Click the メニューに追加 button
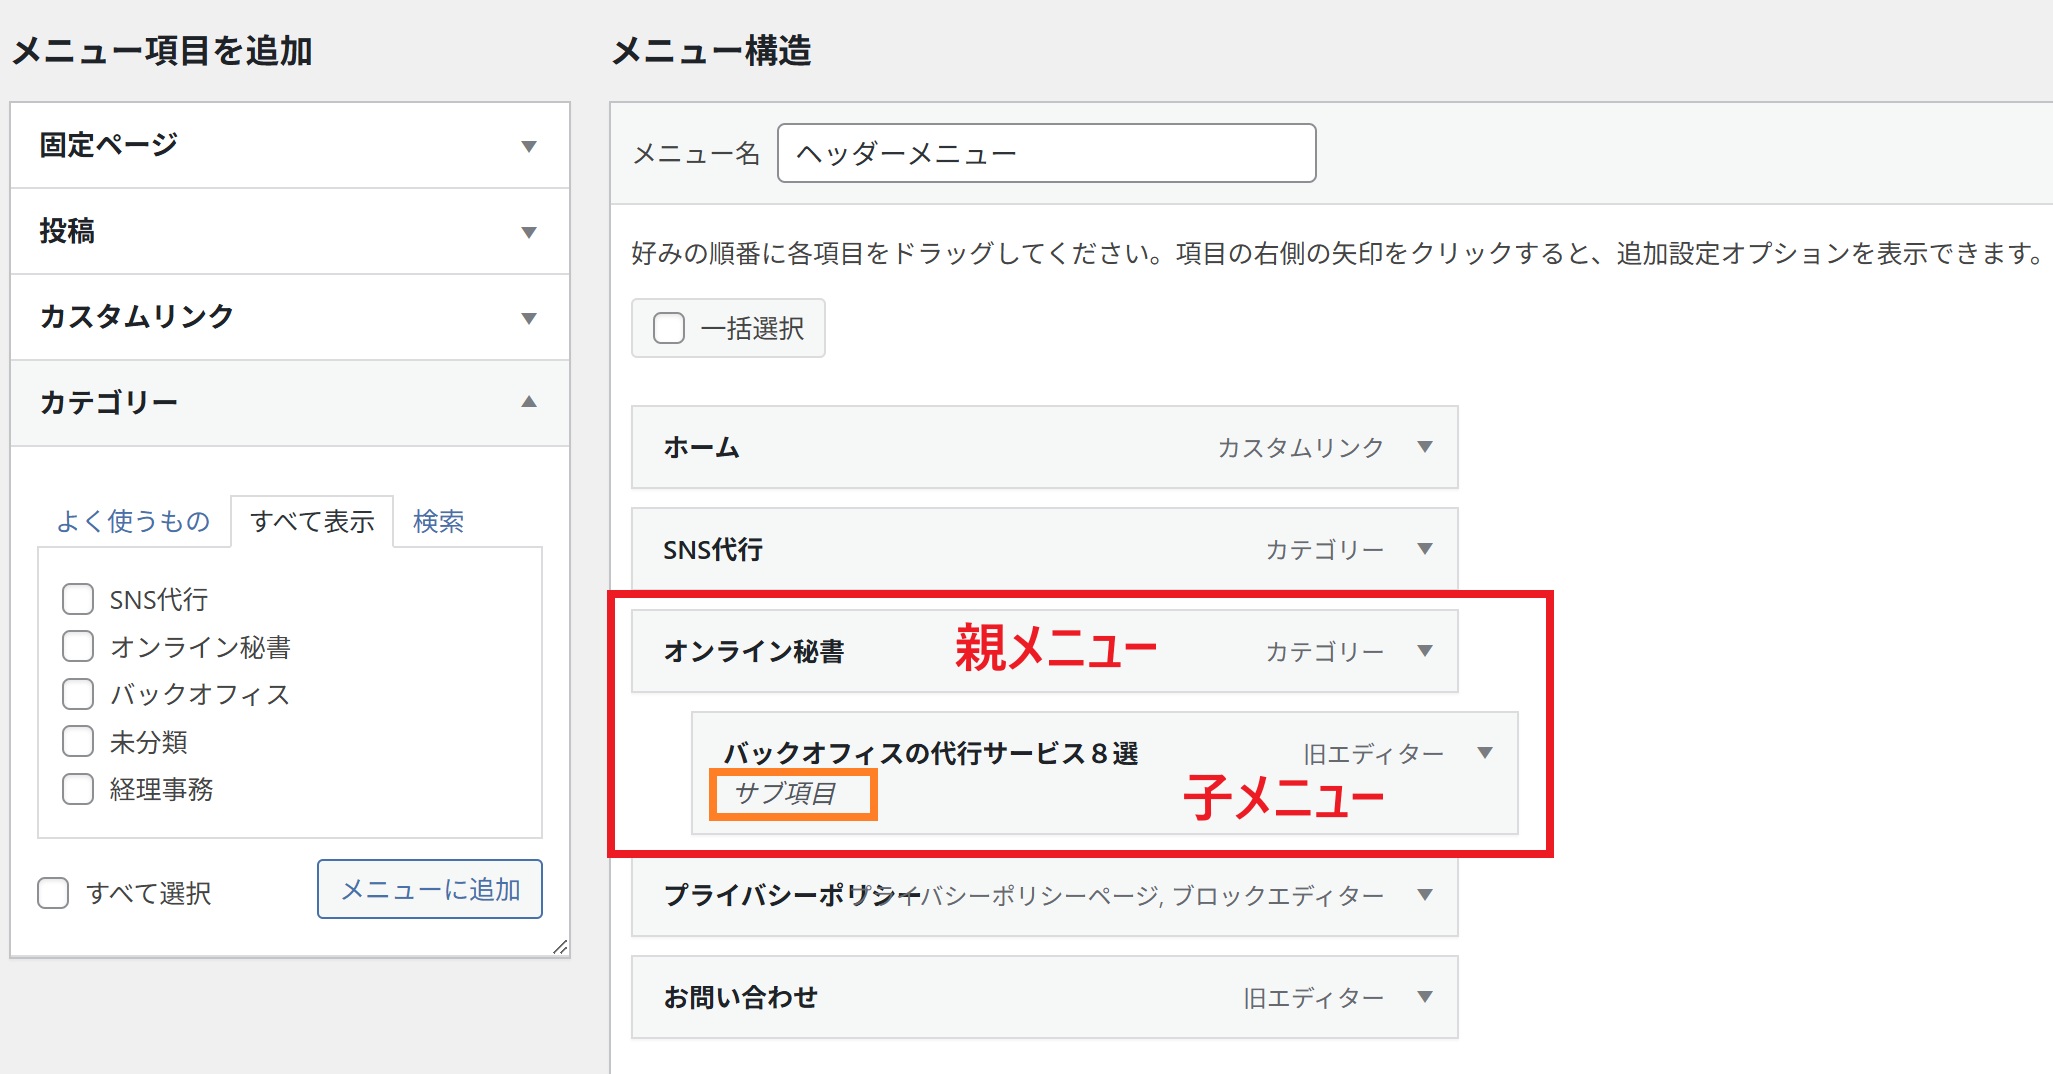 pyautogui.click(x=430, y=889)
